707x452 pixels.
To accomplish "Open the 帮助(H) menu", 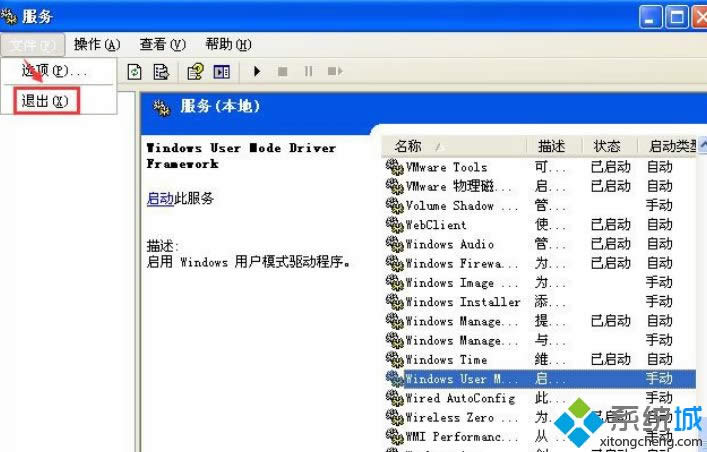I will [228, 44].
